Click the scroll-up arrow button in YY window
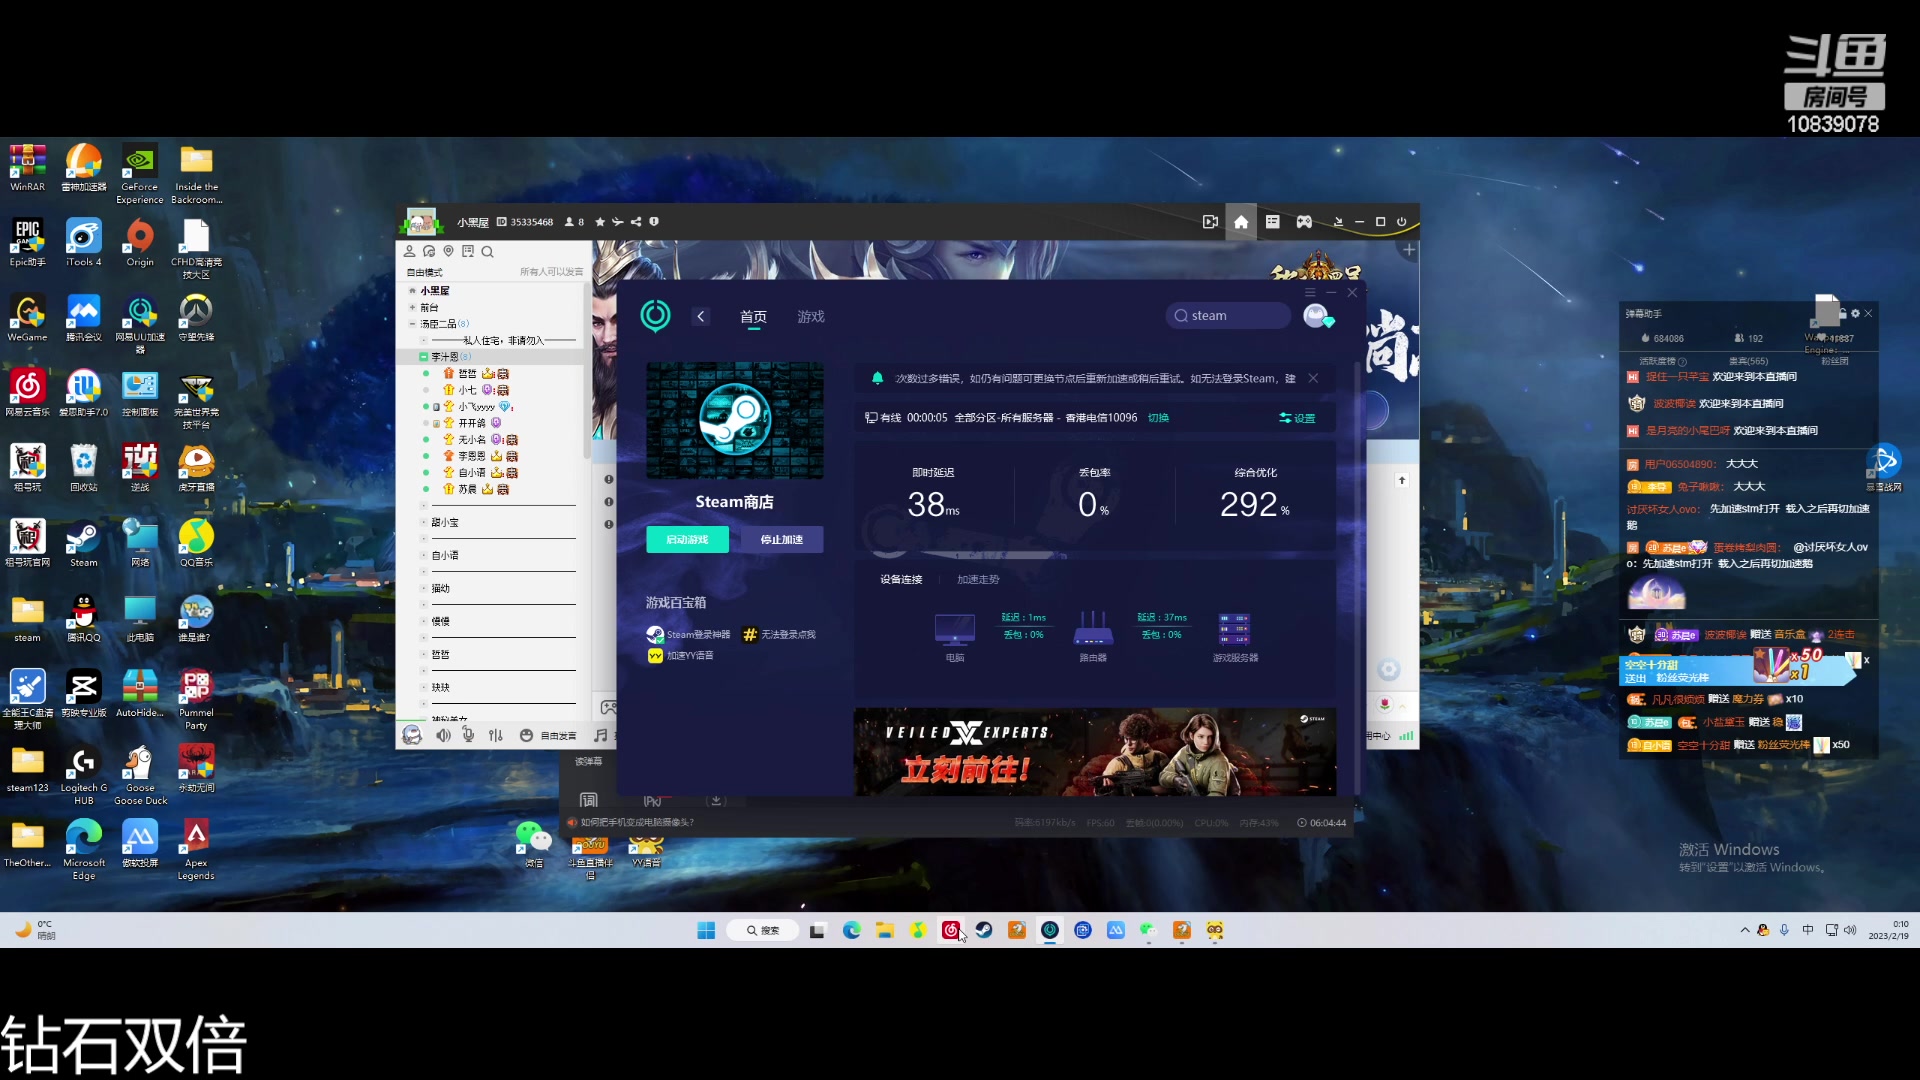Screen dimensions: 1920x1080 1402,481
